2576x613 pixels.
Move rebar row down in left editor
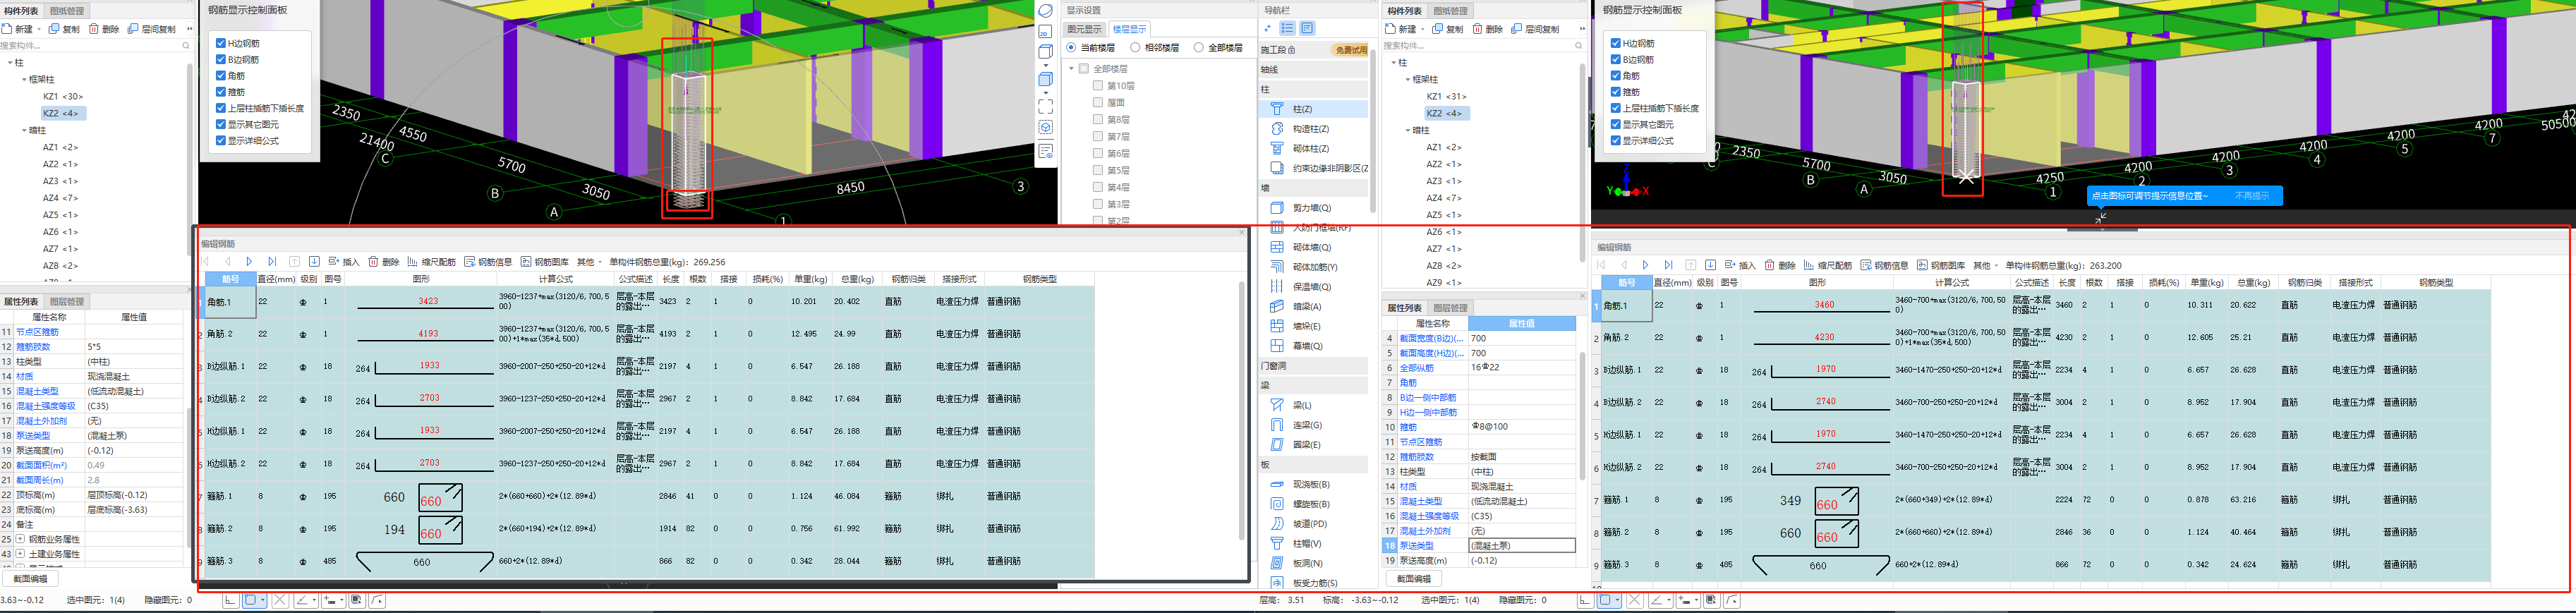click(314, 262)
